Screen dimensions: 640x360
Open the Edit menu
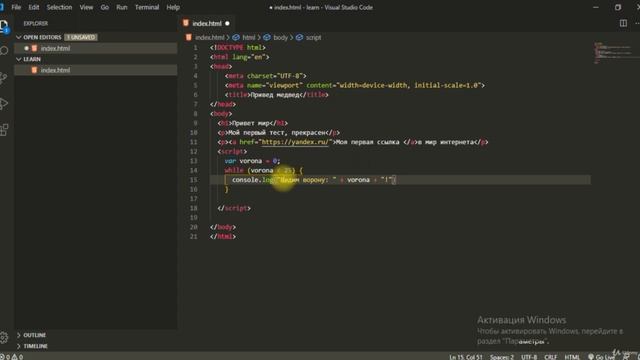[34, 7]
